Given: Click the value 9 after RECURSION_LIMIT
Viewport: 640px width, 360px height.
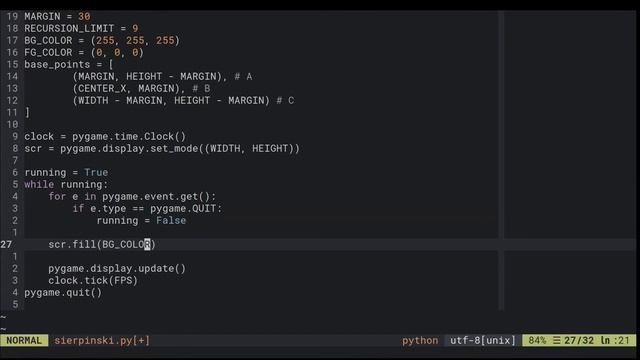Looking at the screenshot, I should click(135, 29).
